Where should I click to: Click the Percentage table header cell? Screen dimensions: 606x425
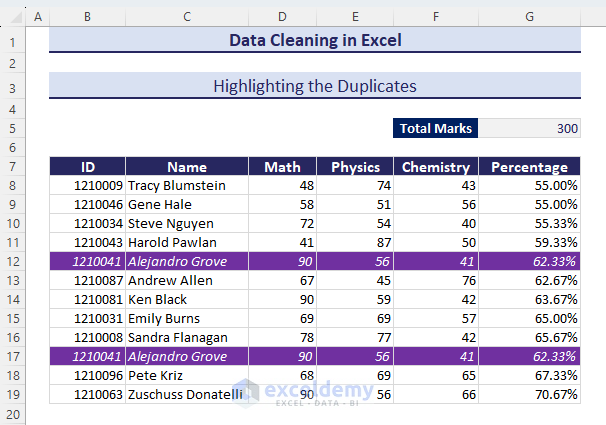[x=529, y=167]
